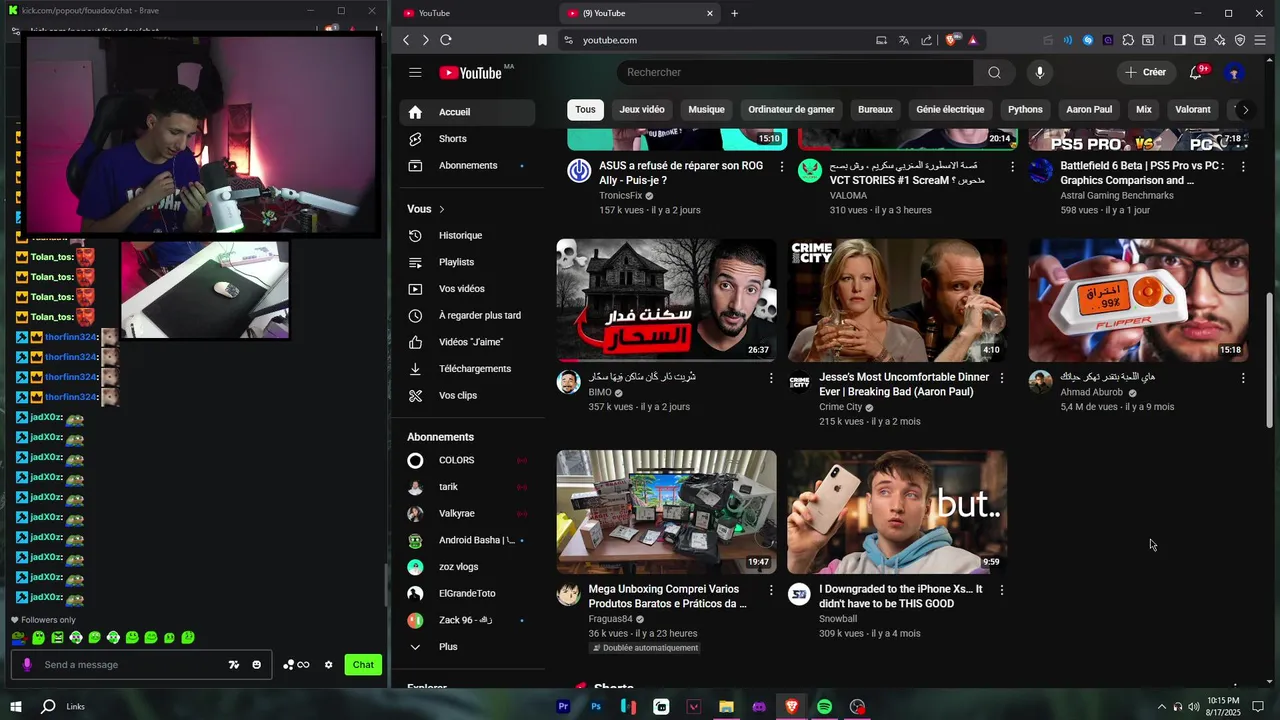Image resolution: width=1280 pixels, height=720 pixels.
Task: Toggle the browser sidebar panel icon
Action: tap(1179, 40)
